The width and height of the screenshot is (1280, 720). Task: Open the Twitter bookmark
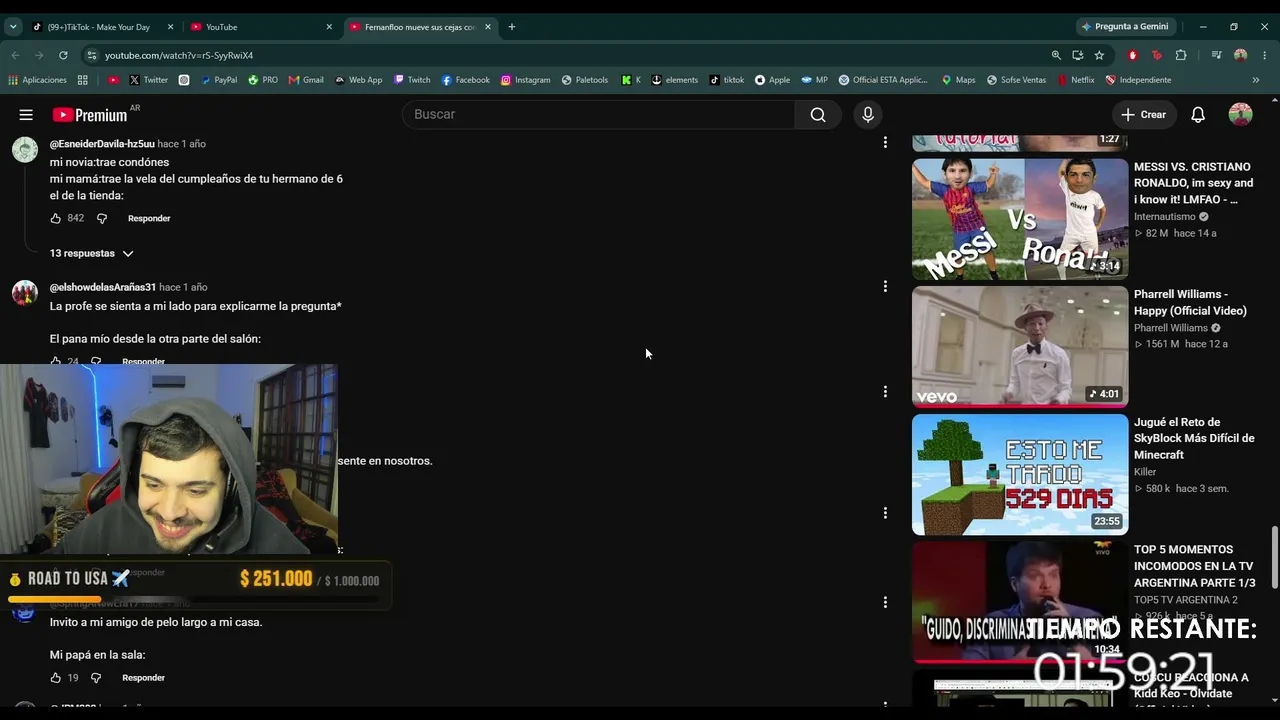[148, 80]
